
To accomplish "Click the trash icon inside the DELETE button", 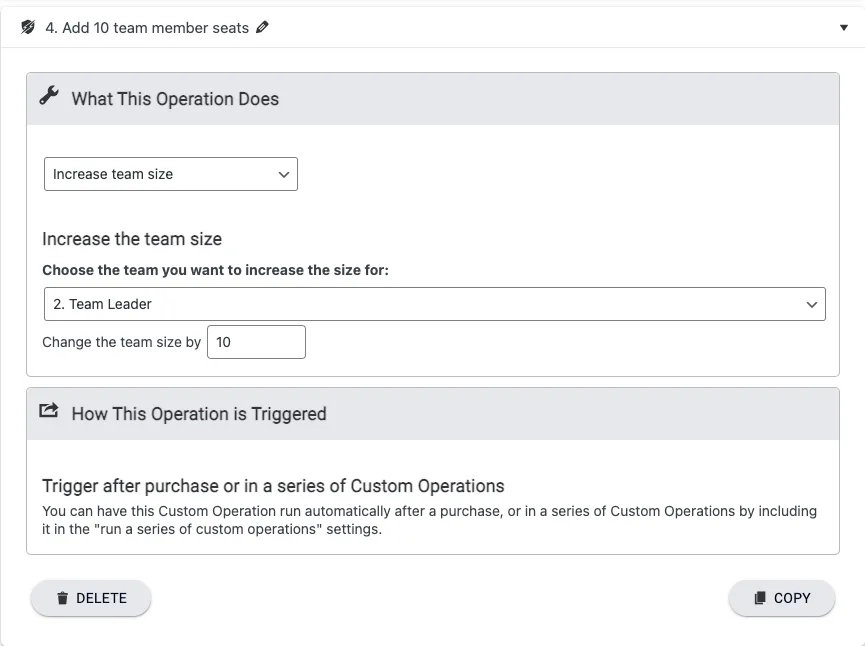I will coord(61,598).
